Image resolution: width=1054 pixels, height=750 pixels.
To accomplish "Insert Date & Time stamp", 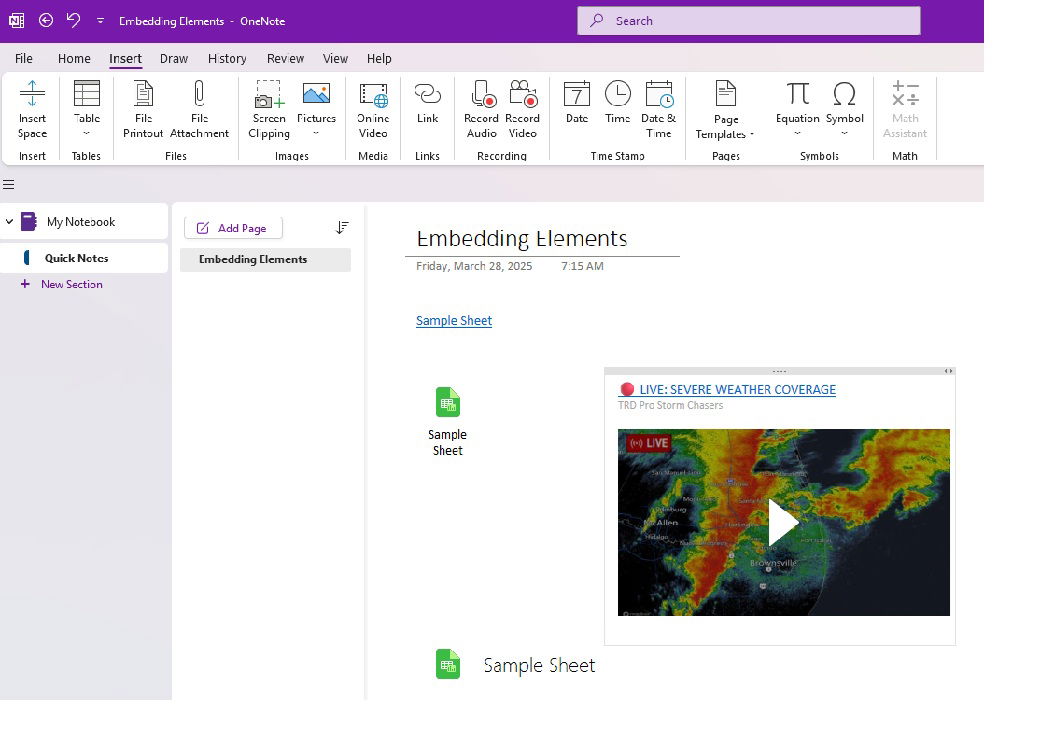I will click(x=659, y=110).
